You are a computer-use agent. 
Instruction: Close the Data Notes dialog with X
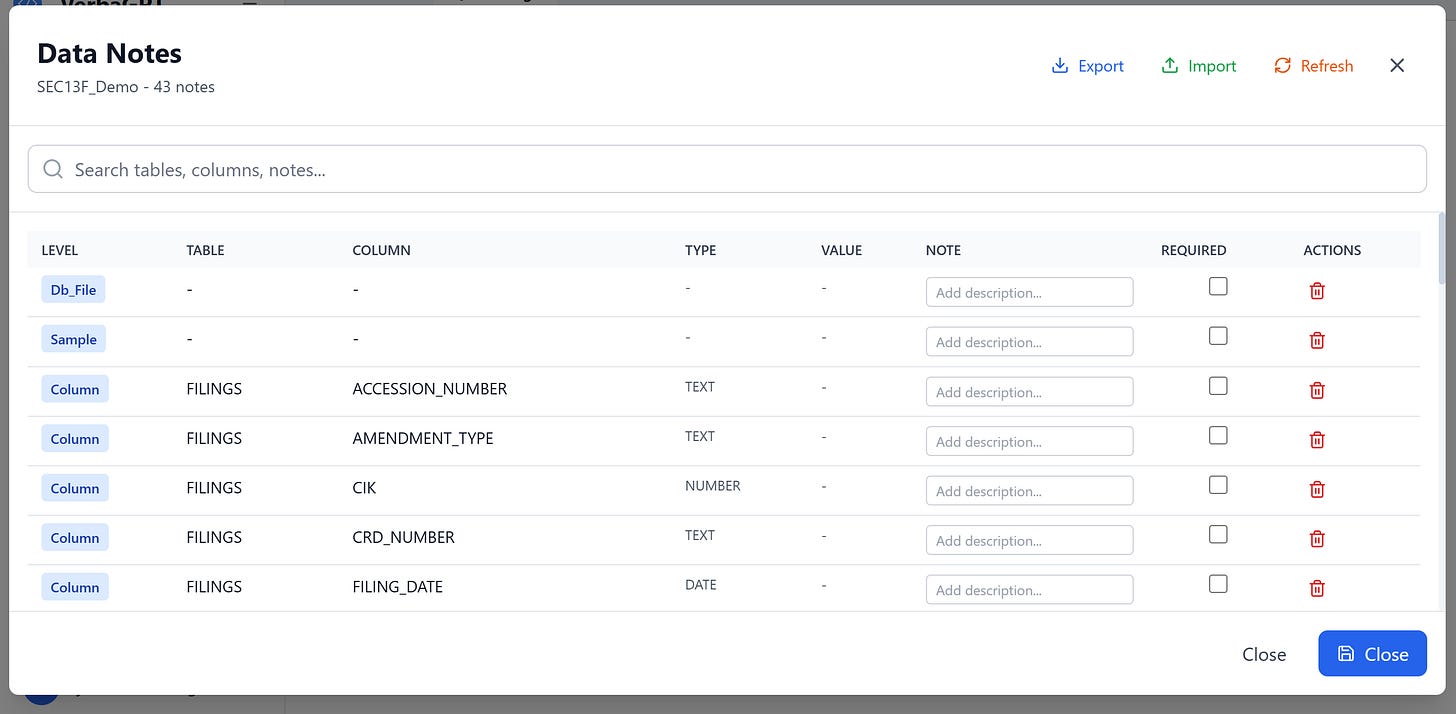(1397, 65)
